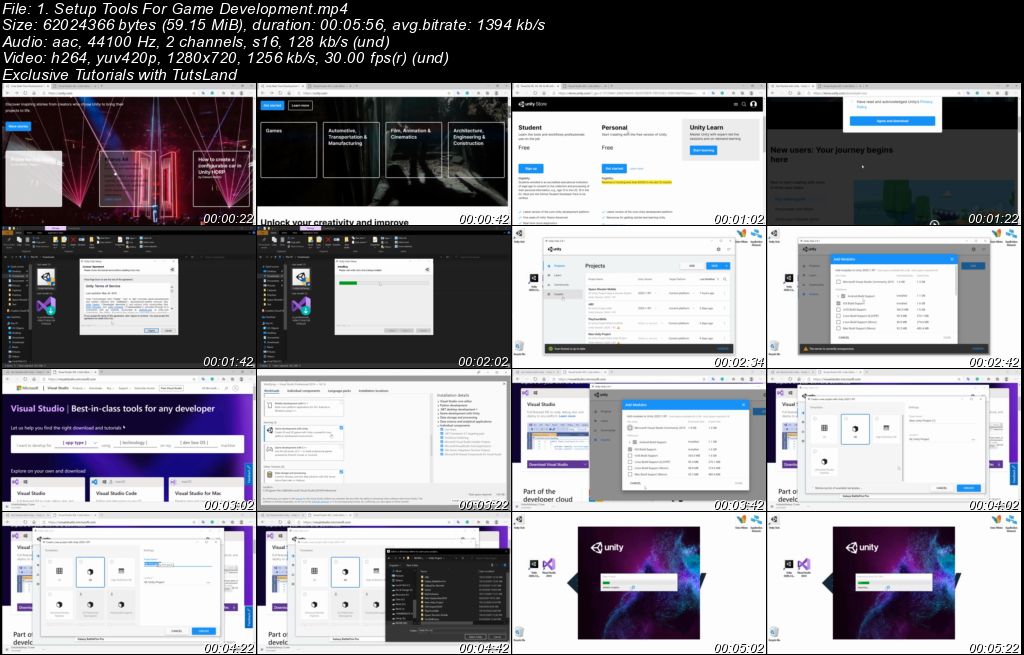Click More stories button in 00:00:22 frame

pos(18,126)
